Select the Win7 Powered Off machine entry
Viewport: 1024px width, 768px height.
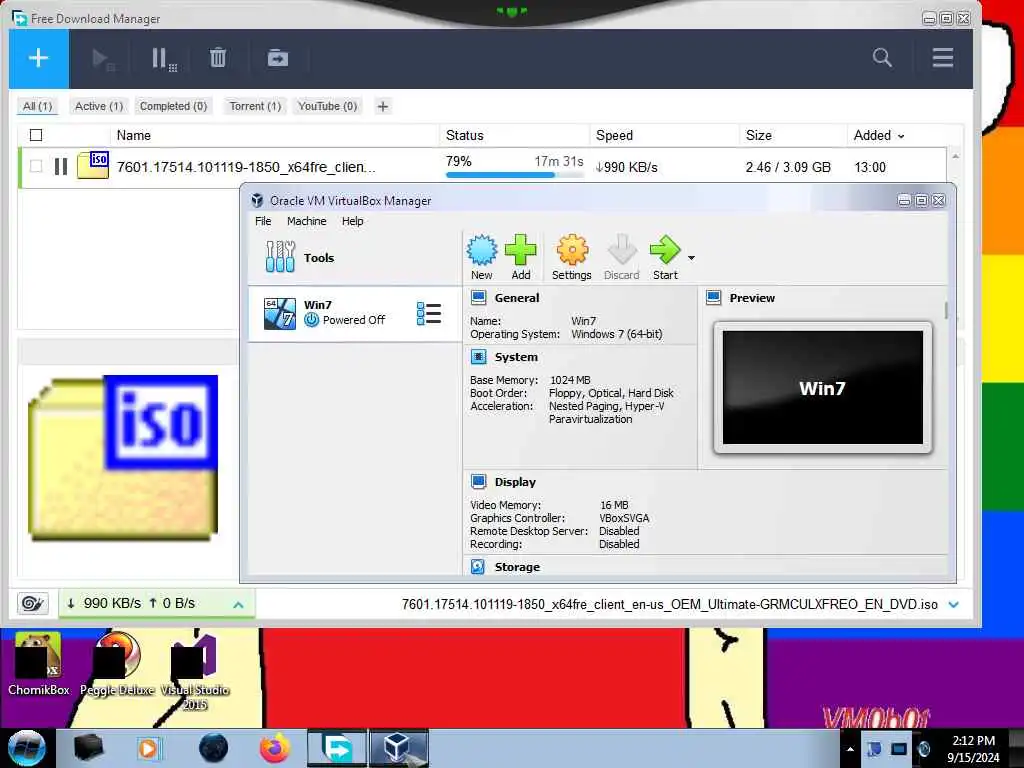click(355, 313)
